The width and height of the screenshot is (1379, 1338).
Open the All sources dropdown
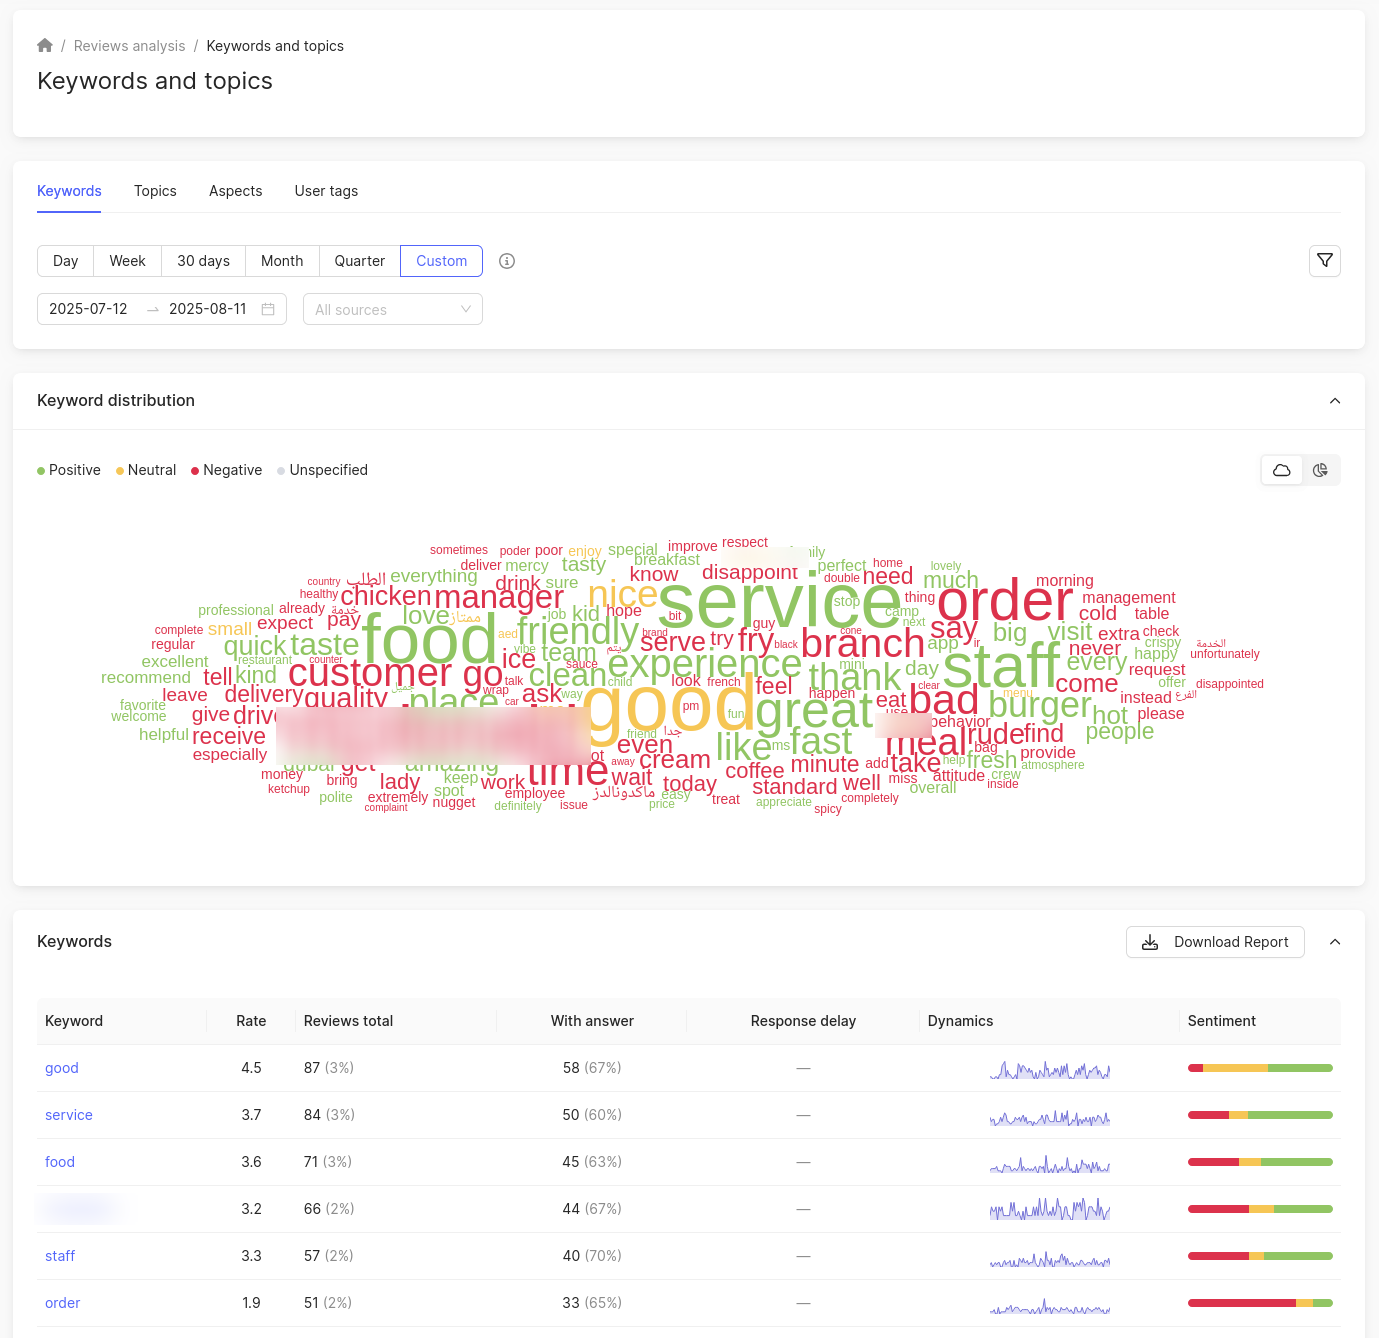click(392, 310)
